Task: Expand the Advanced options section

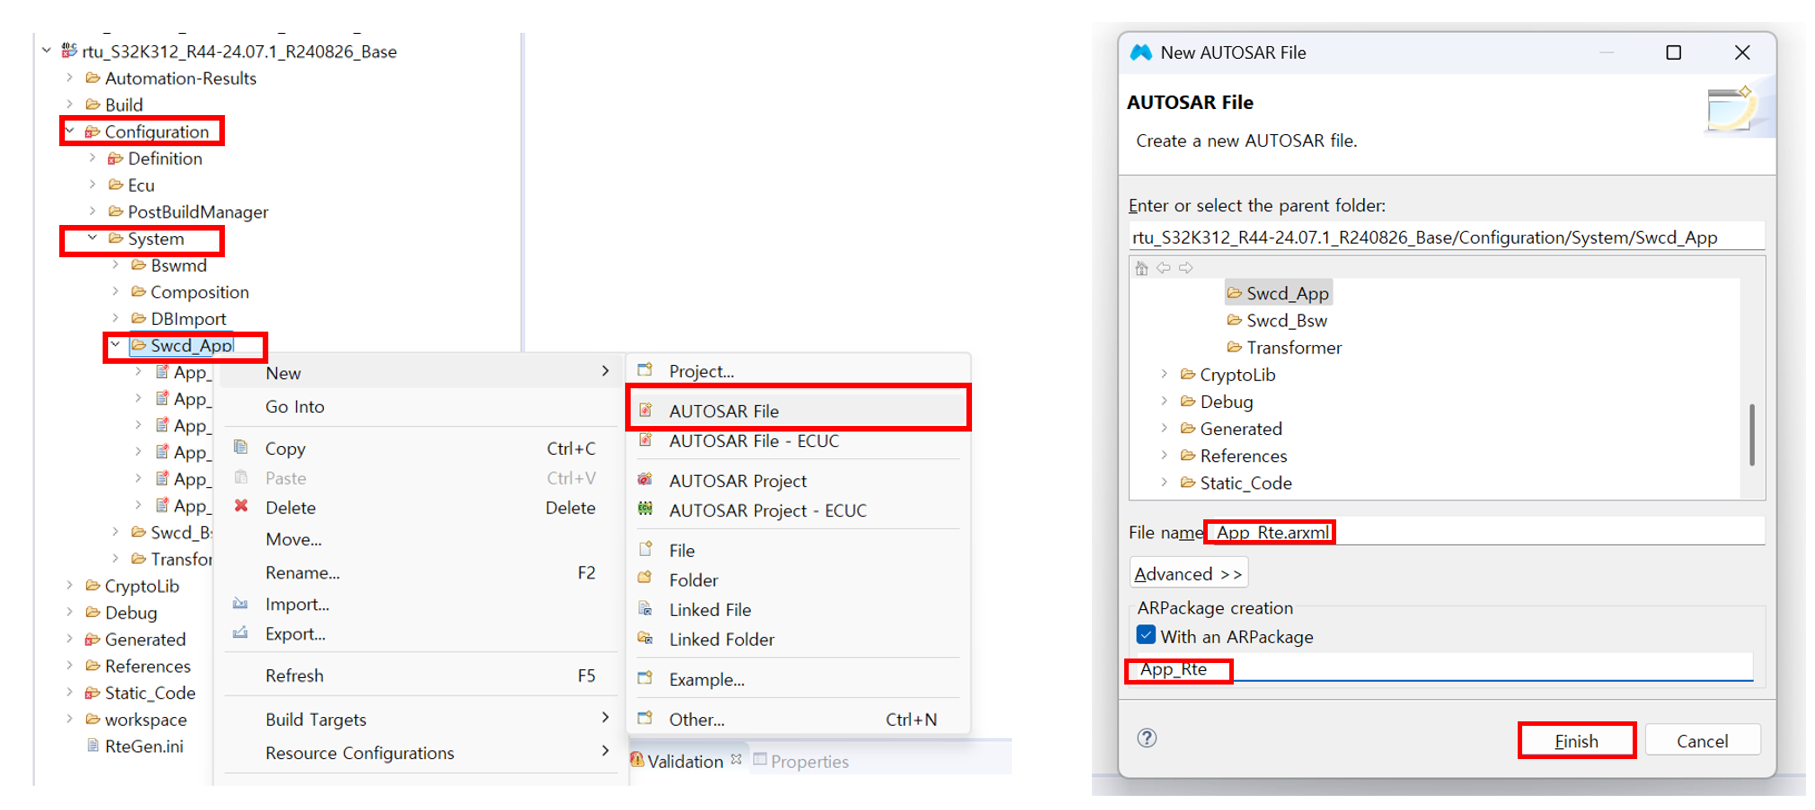Action: (1188, 574)
